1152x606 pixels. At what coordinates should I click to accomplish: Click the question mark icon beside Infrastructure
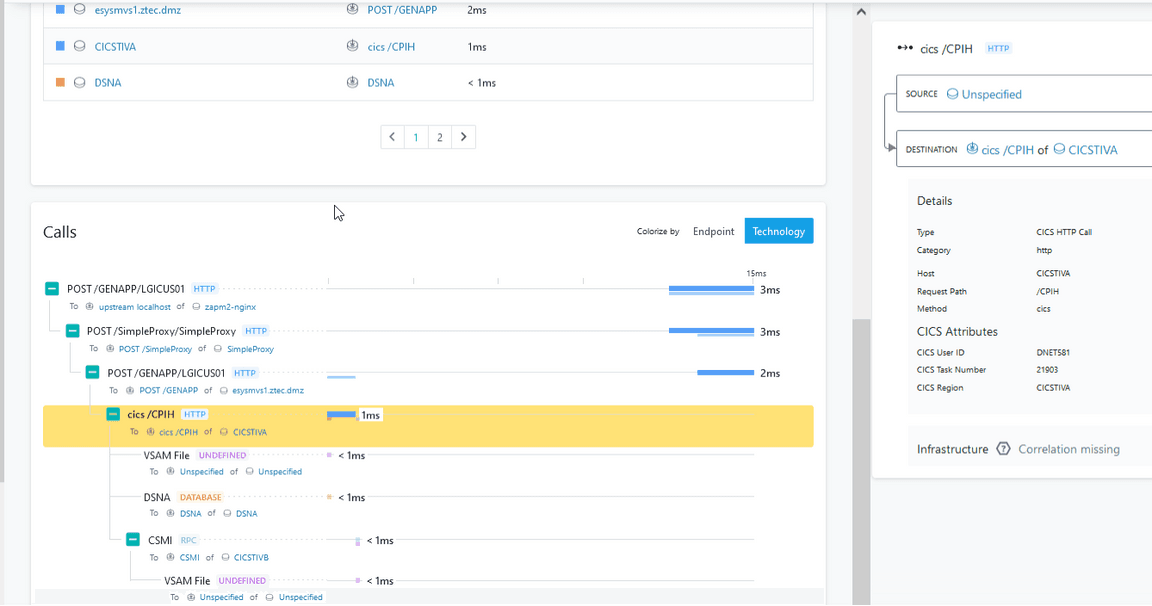[x=1004, y=449]
